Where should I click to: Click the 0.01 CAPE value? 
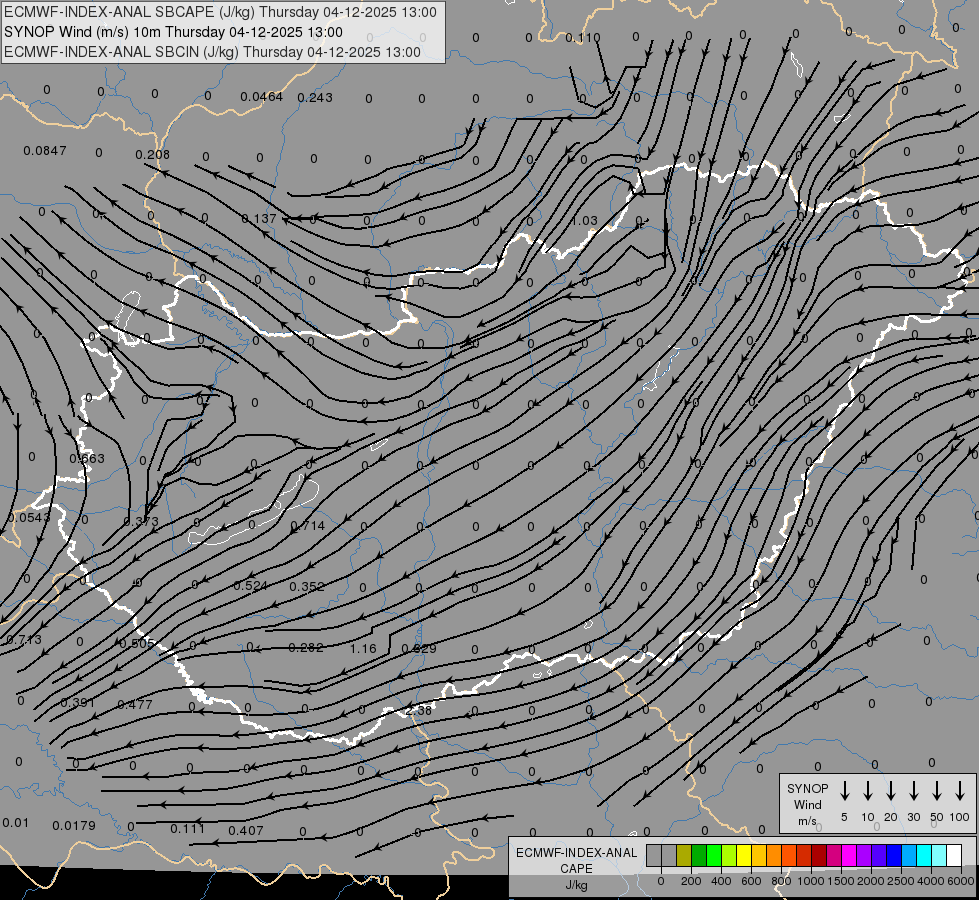15,823
